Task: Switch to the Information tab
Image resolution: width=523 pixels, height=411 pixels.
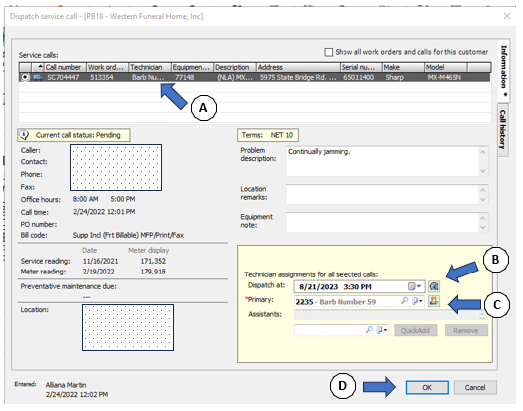Action: (x=504, y=70)
